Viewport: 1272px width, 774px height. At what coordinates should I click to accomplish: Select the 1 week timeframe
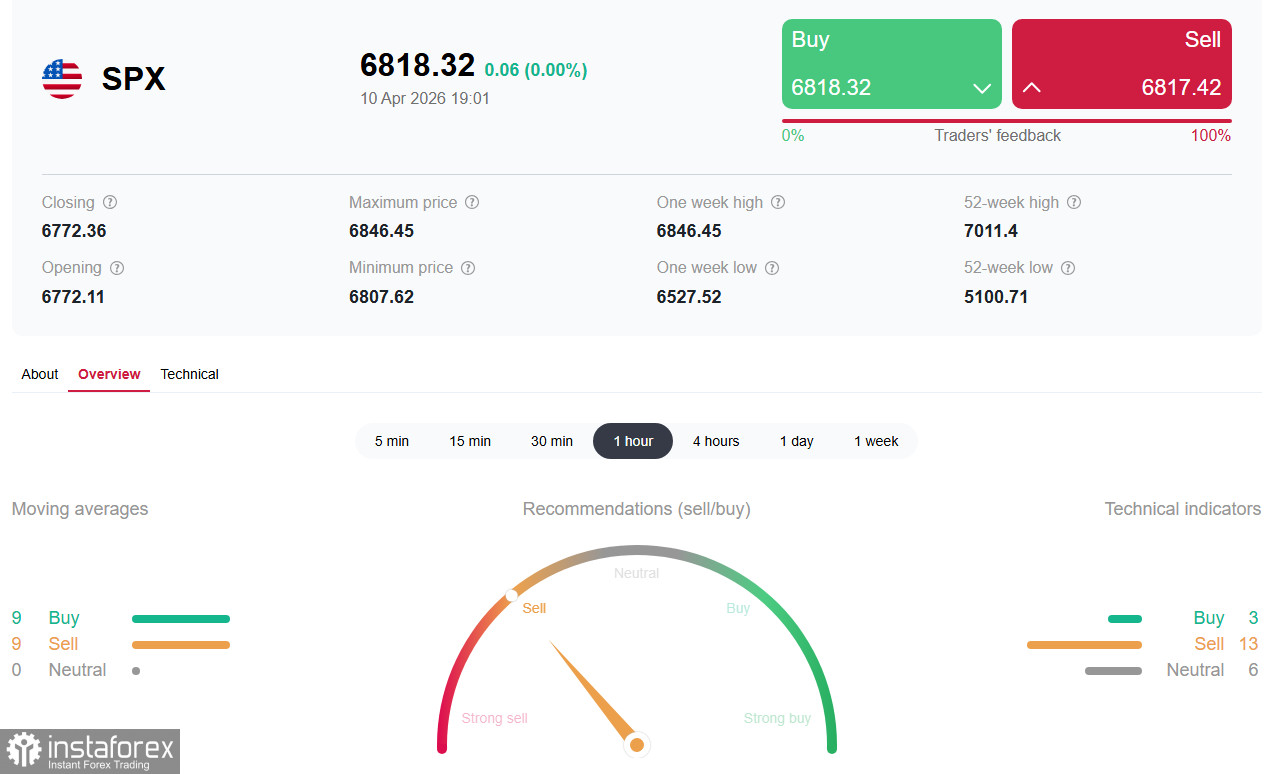[x=875, y=441]
